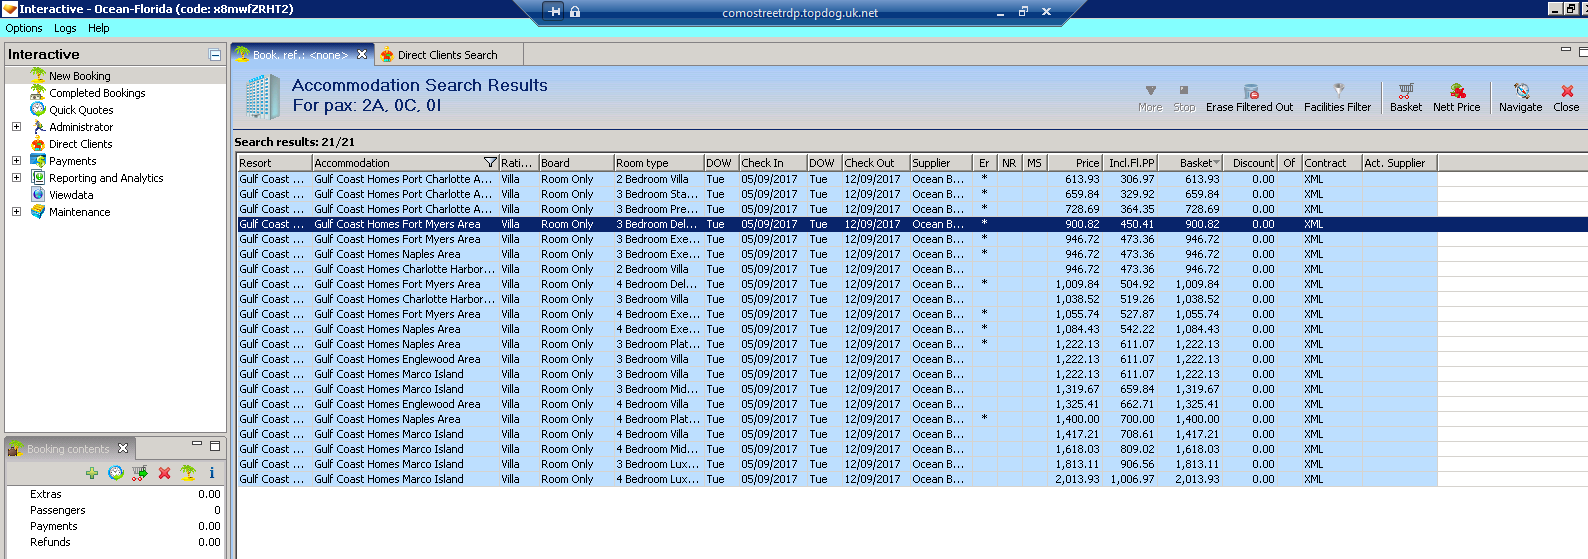Click the blue info icon in Booking contents
Screen dimensions: 1588x559
(212, 473)
